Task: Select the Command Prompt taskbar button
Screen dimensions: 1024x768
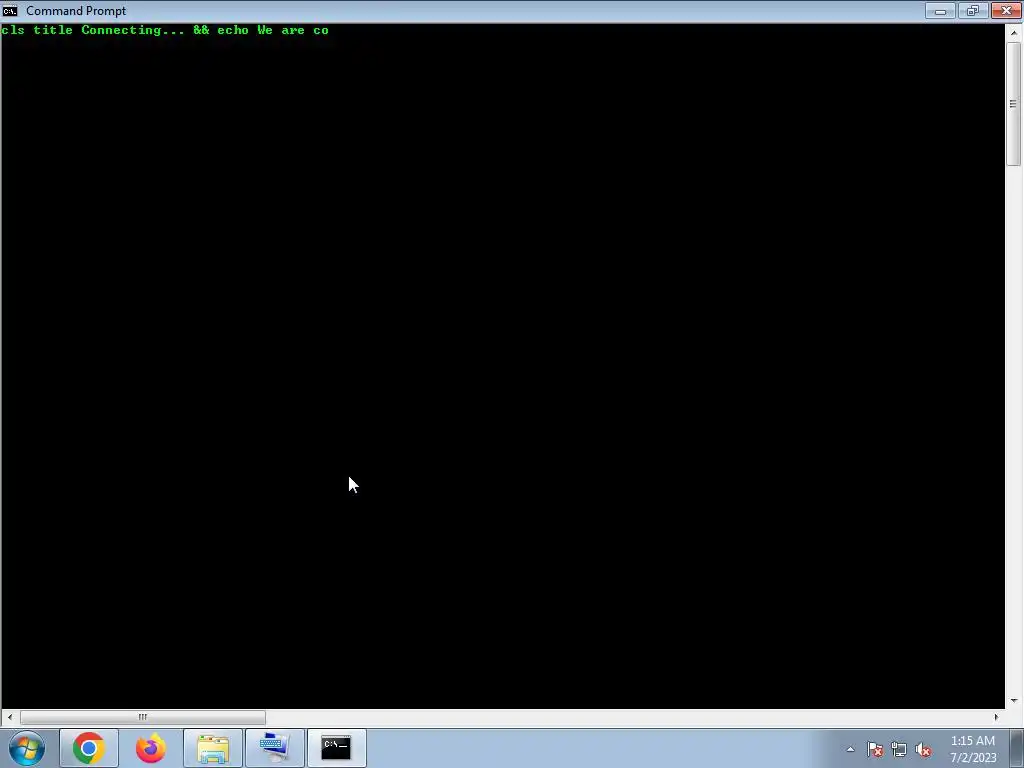Action: click(x=337, y=748)
